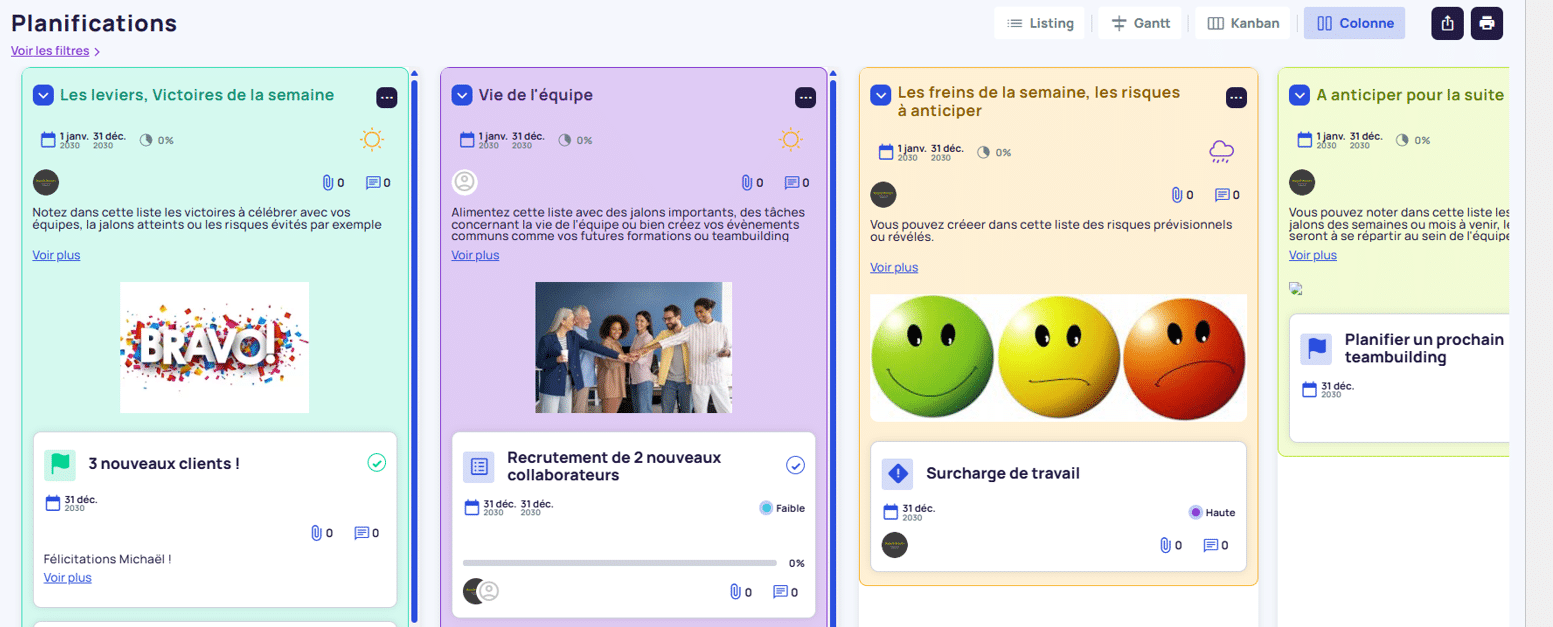Viewport: 1553px width, 627px height.
Task: Click the attachment paperclip in Vie de l'équipe header
Action: 745,183
